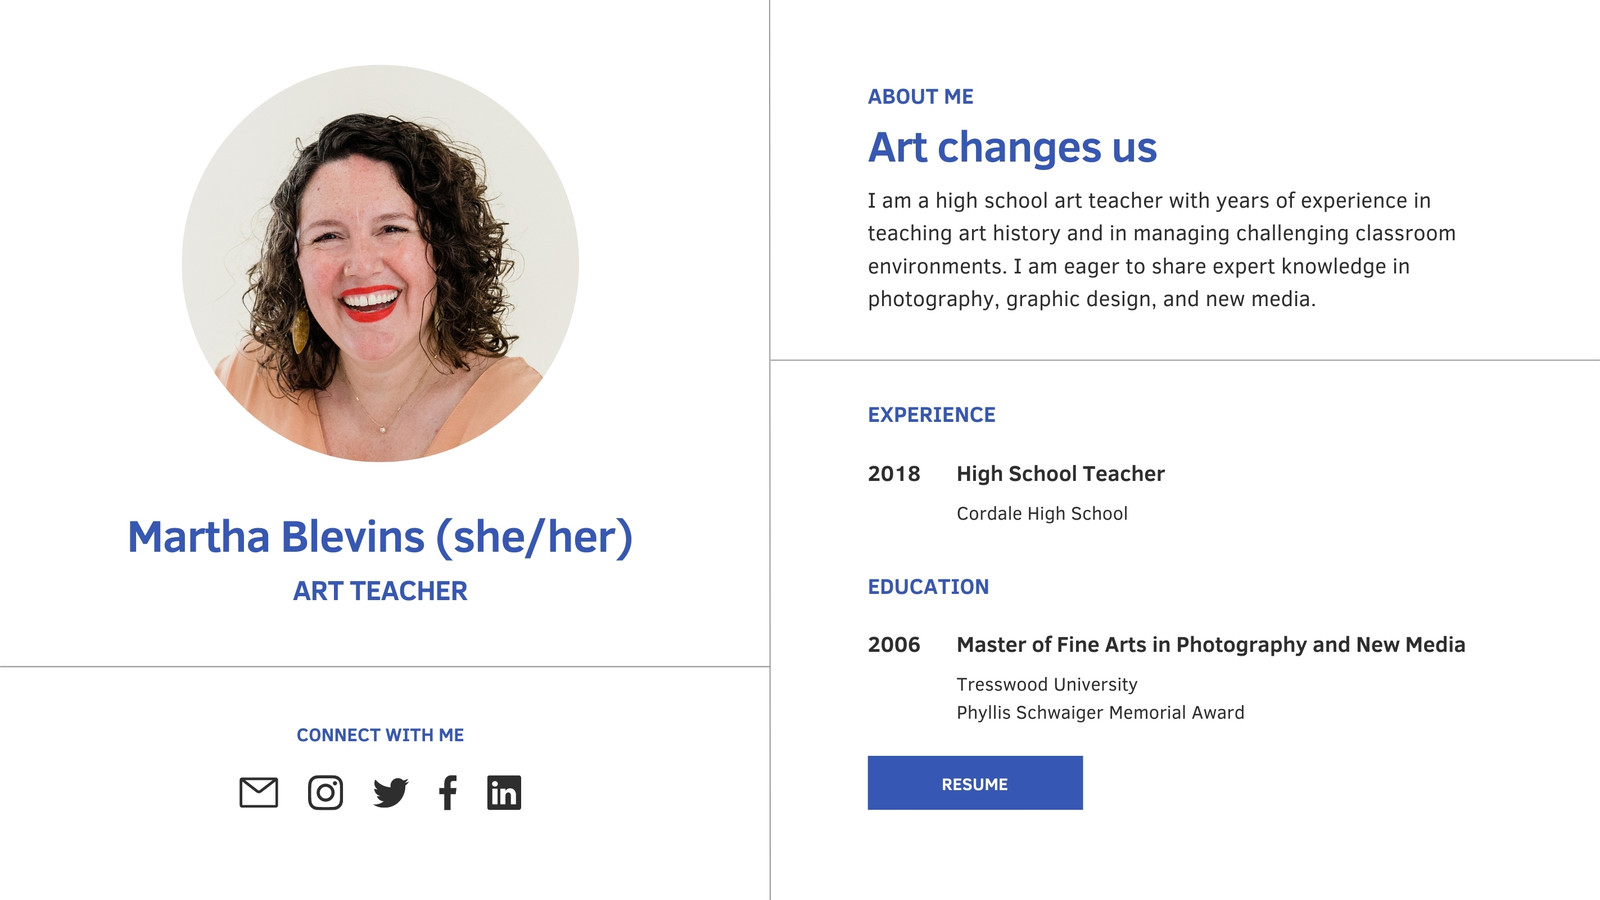This screenshot has width=1600, height=900.
Task: Click Cordale High School text
Action: (x=1042, y=514)
